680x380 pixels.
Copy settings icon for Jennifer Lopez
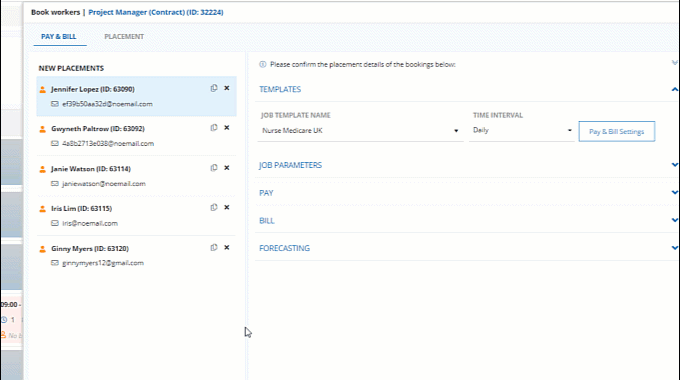point(214,88)
